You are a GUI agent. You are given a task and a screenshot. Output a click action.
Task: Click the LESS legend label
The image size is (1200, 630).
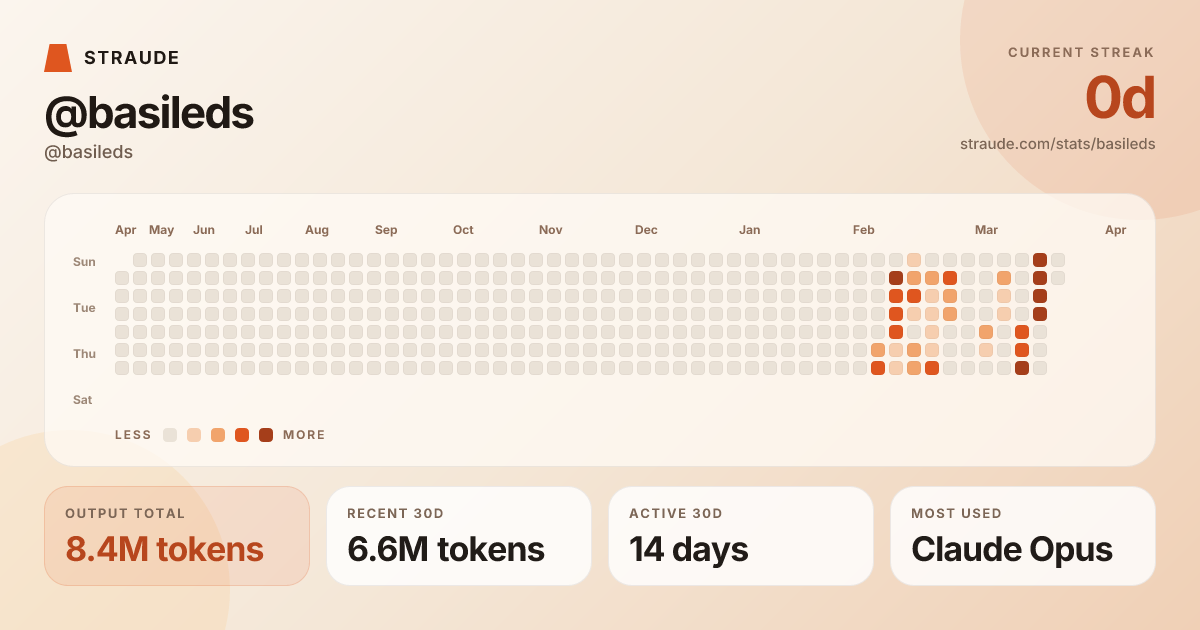pyautogui.click(x=133, y=435)
